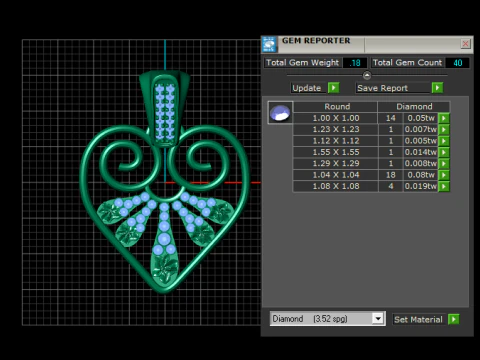
Task: Click the 0.05tw weight cell
Action: click(421, 118)
